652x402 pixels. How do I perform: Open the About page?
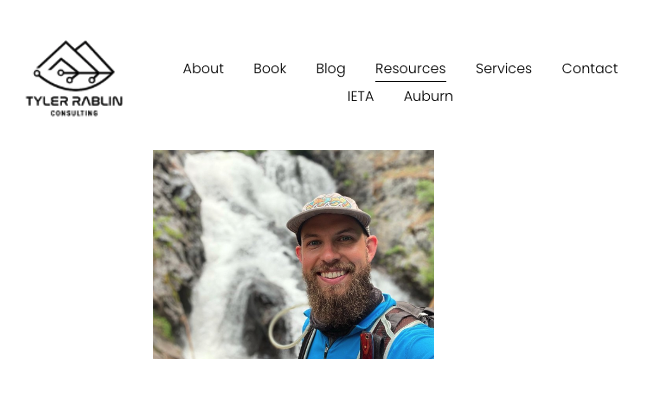(203, 68)
